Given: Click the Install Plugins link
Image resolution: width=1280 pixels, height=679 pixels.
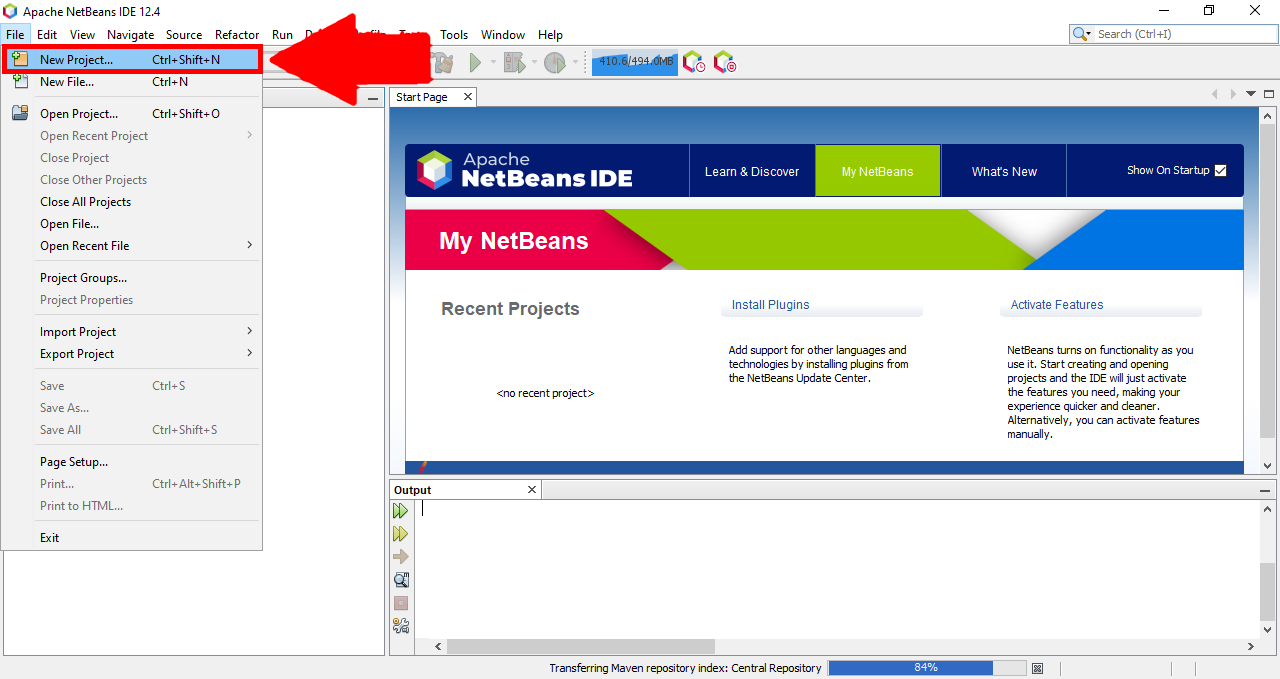Looking at the screenshot, I should click(770, 305).
